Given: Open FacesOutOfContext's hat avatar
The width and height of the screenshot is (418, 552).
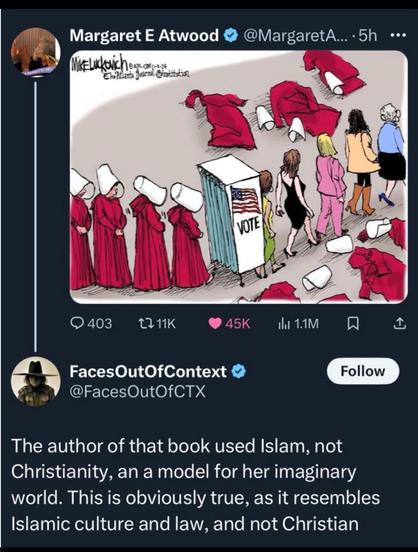Looking at the screenshot, I should tap(35, 382).
